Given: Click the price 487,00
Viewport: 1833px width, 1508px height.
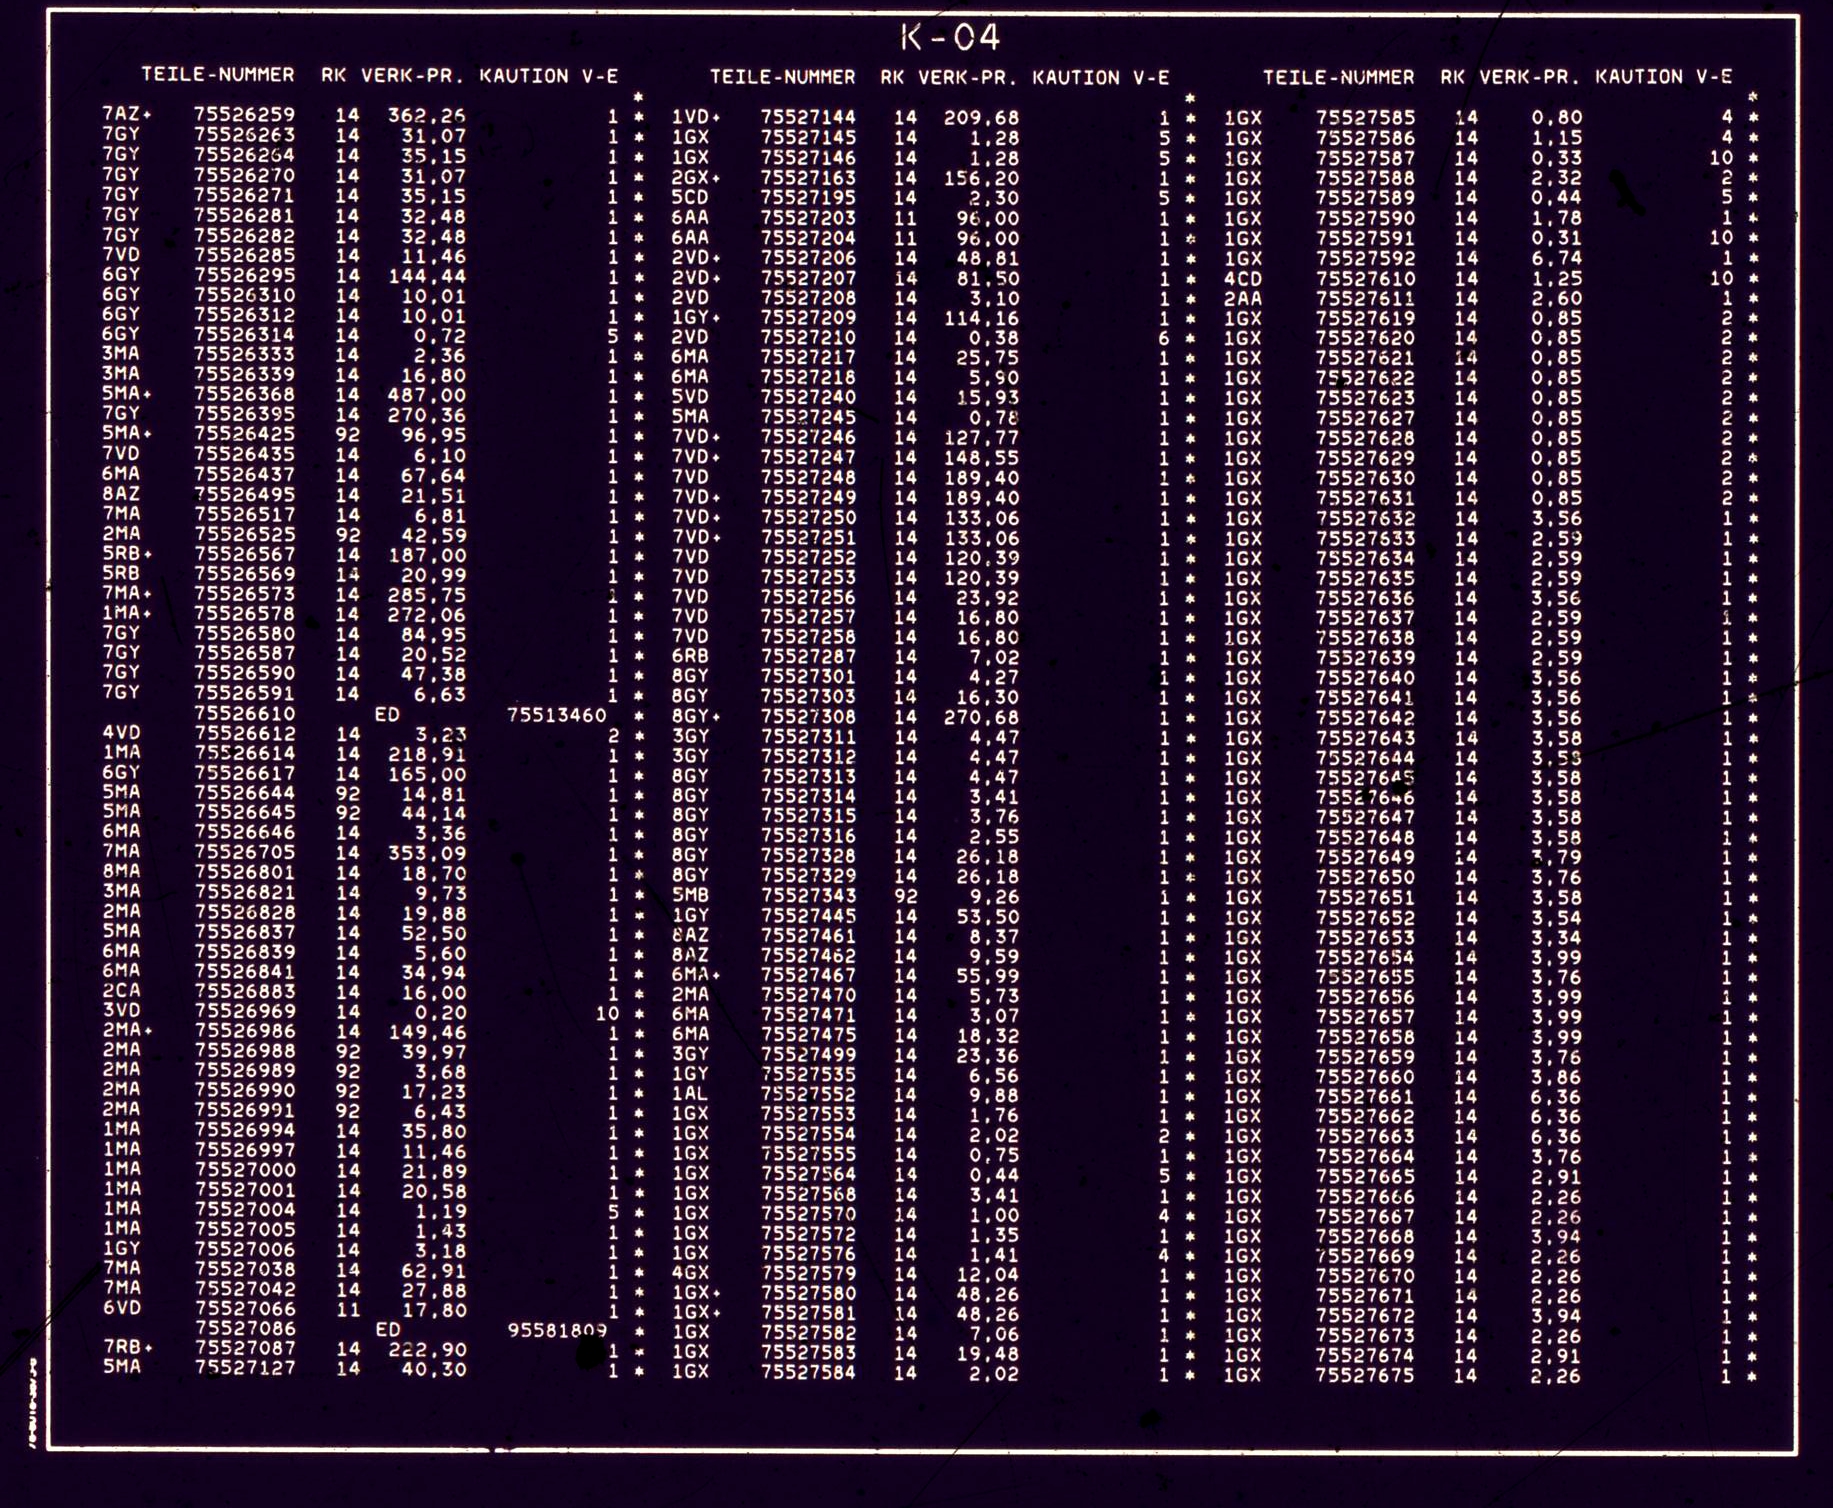Looking at the screenshot, I should (x=427, y=395).
